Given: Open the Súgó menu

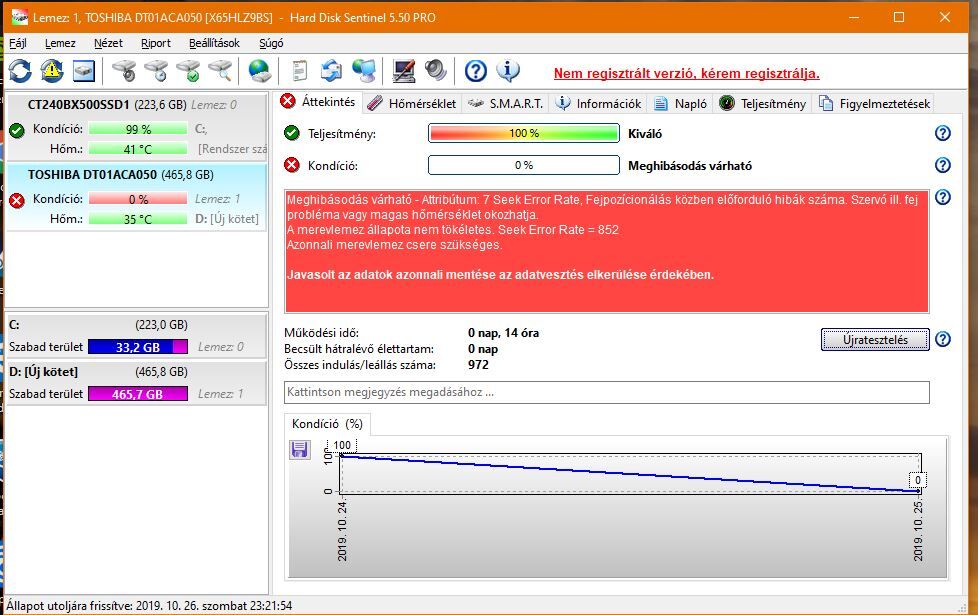Looking at the screenshot, I should tap(271, 43).
